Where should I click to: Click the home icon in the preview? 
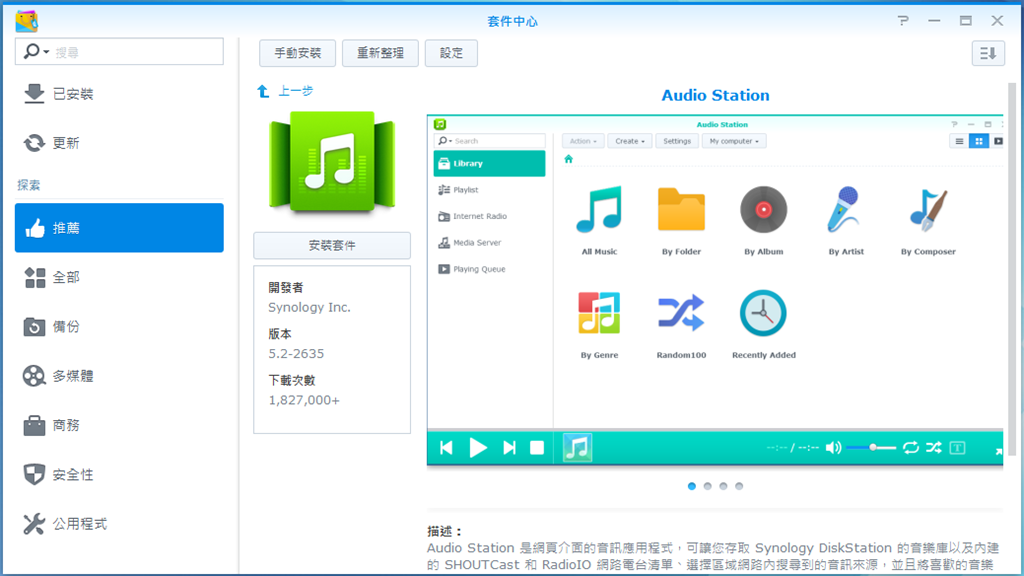coord(569,159)
